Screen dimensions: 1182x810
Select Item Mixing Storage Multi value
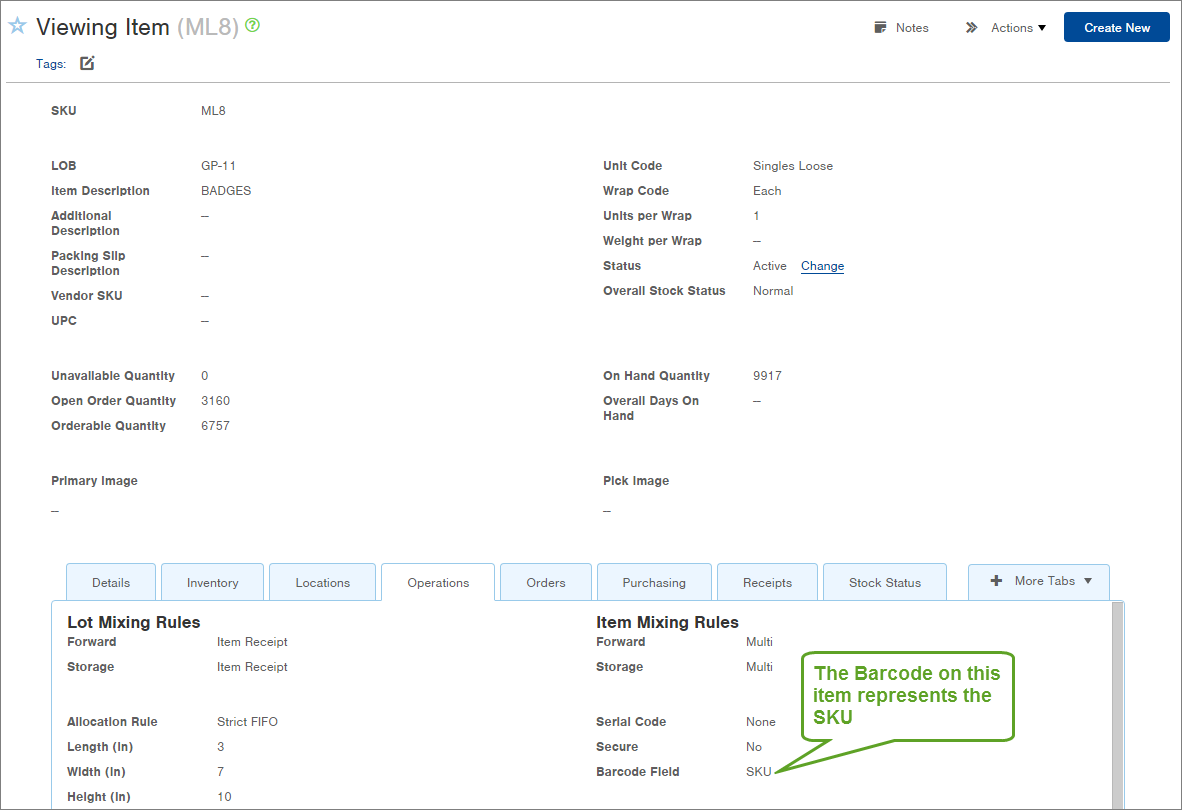[x=759, y=667]
